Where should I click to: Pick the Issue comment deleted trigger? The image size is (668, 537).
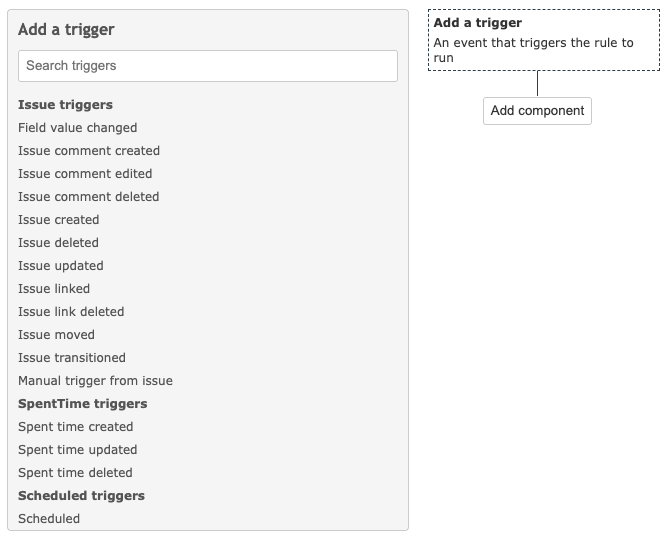click(88, 197)
